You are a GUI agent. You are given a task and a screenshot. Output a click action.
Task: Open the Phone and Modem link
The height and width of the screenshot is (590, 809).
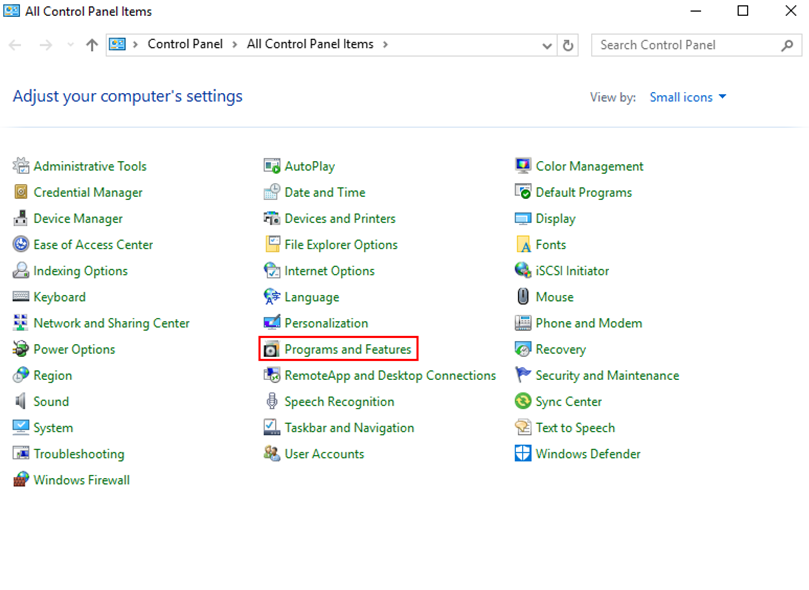589,323
